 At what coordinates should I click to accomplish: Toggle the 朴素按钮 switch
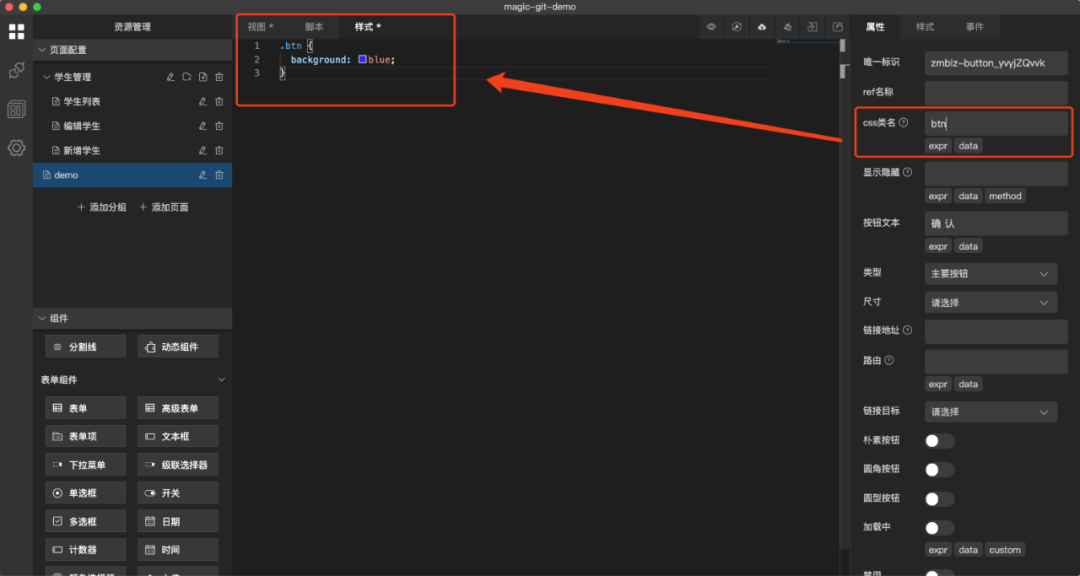[939, 441]
